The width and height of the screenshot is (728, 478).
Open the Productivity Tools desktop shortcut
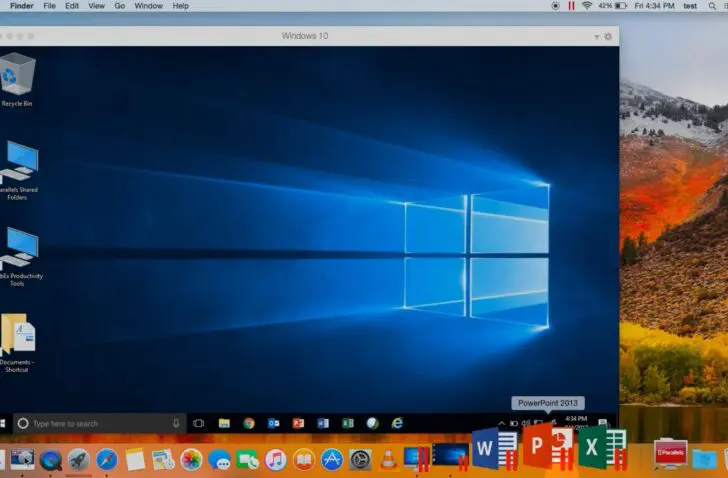coord(20,257)
